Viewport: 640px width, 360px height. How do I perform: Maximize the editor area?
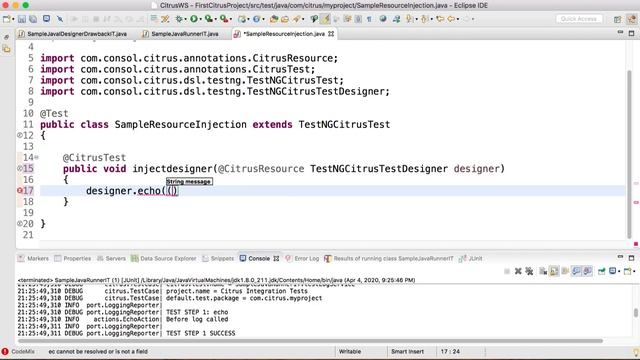click(631, 33)
